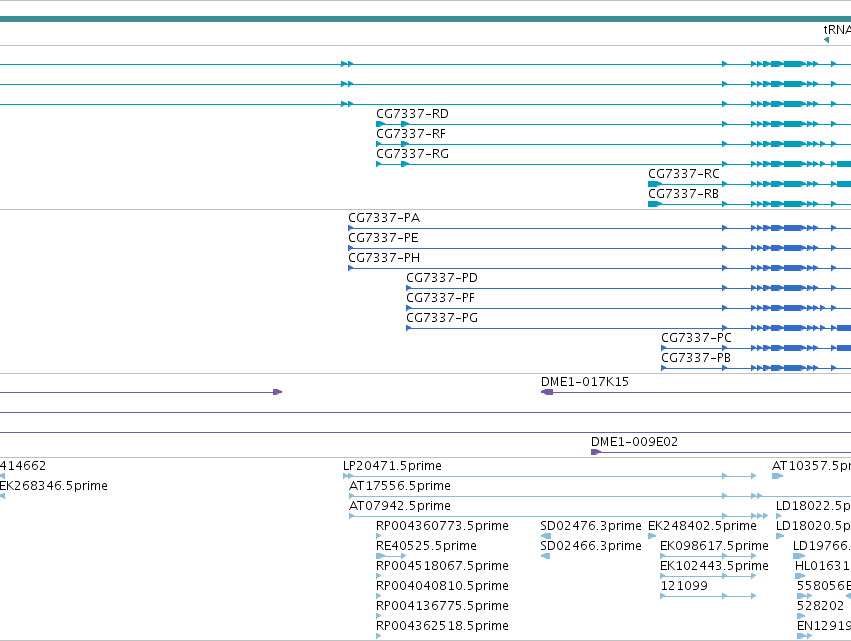The height and width of the screenshot is (641, 851).
Task: Click the LD18020.5prime EST label
Action: [813, 526]
